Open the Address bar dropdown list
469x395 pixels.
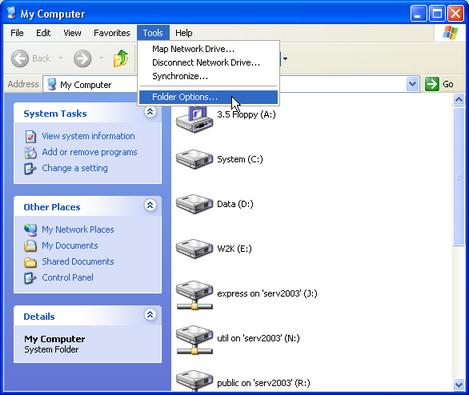click(x=413, y=84)
